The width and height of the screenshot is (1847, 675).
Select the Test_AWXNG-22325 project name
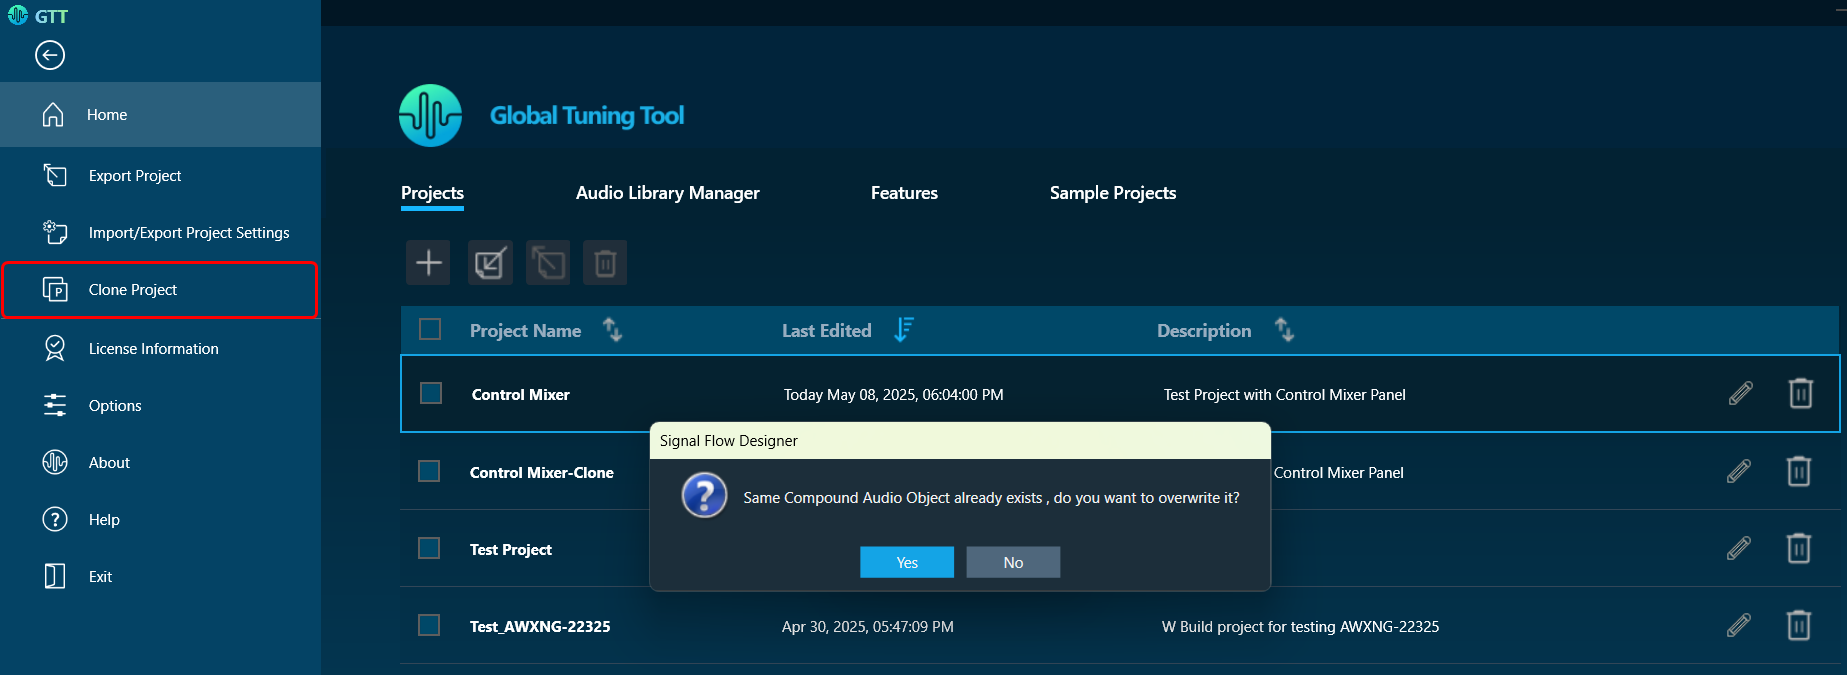540,627
